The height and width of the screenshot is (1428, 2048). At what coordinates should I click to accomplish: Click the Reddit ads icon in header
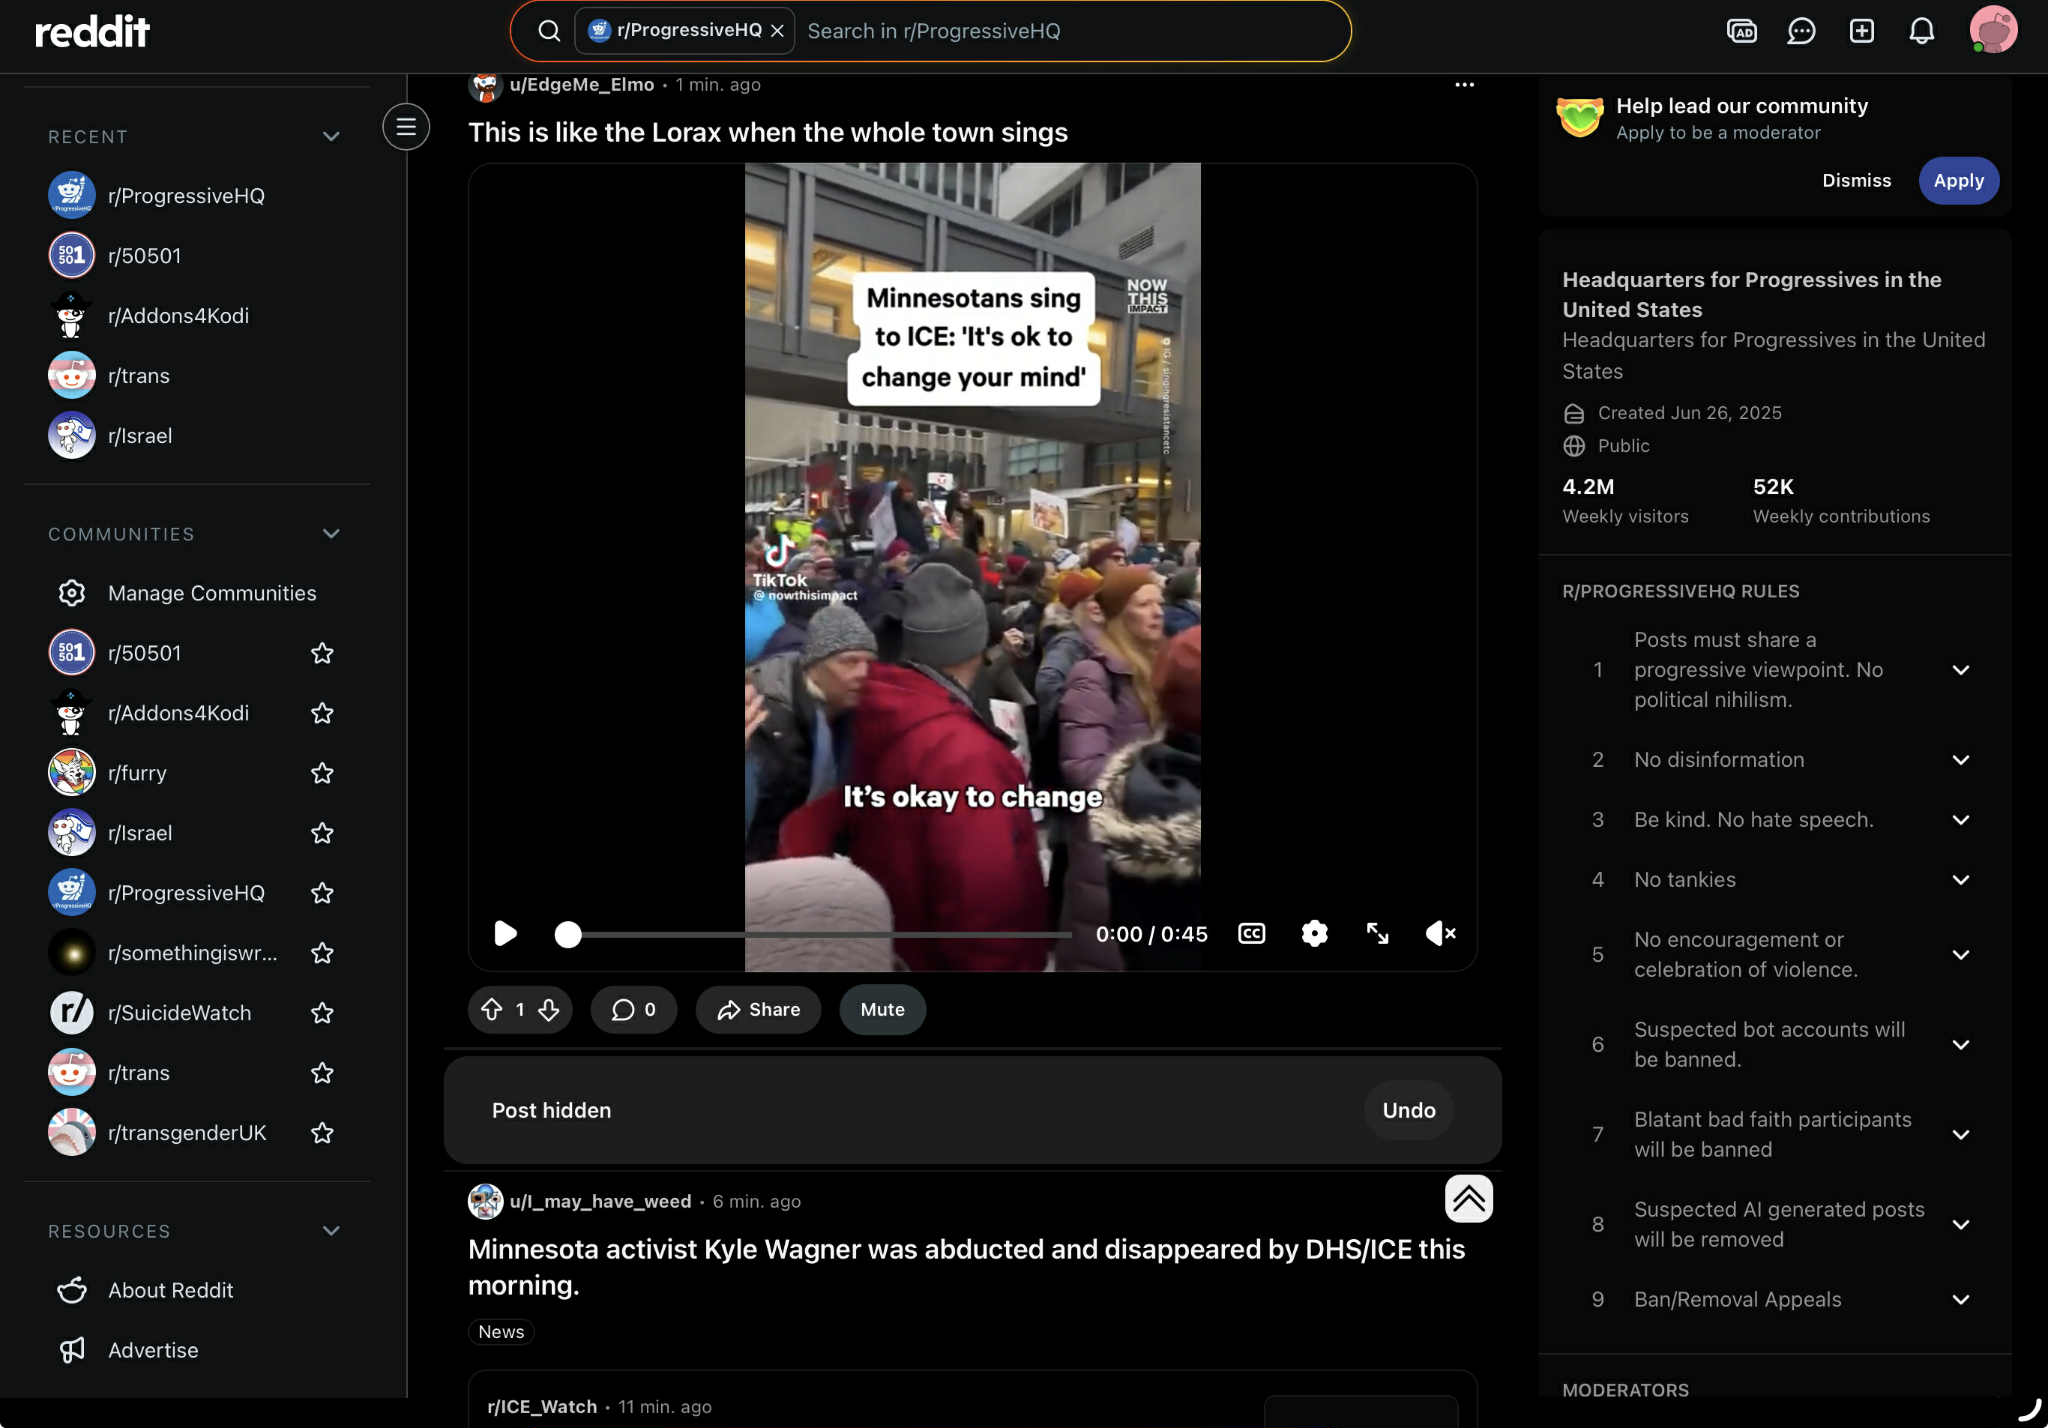tap(1741, 31)
